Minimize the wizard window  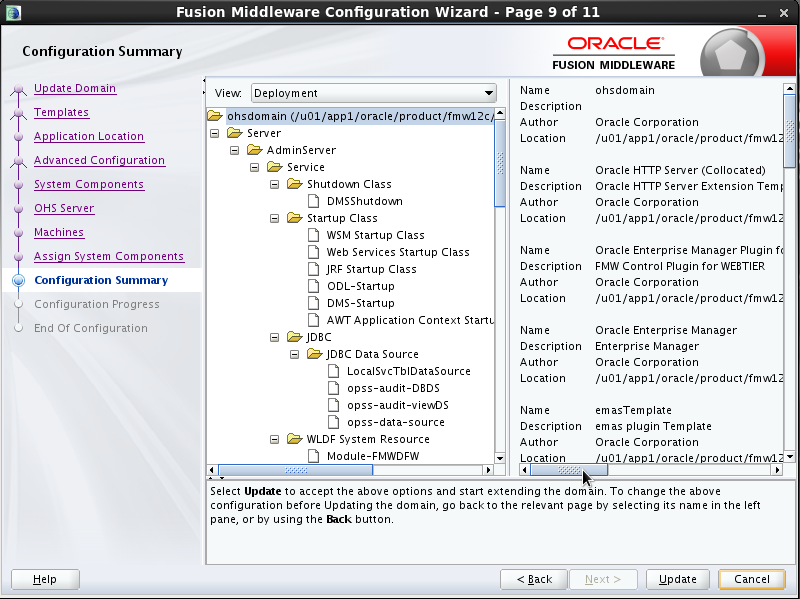762,14
